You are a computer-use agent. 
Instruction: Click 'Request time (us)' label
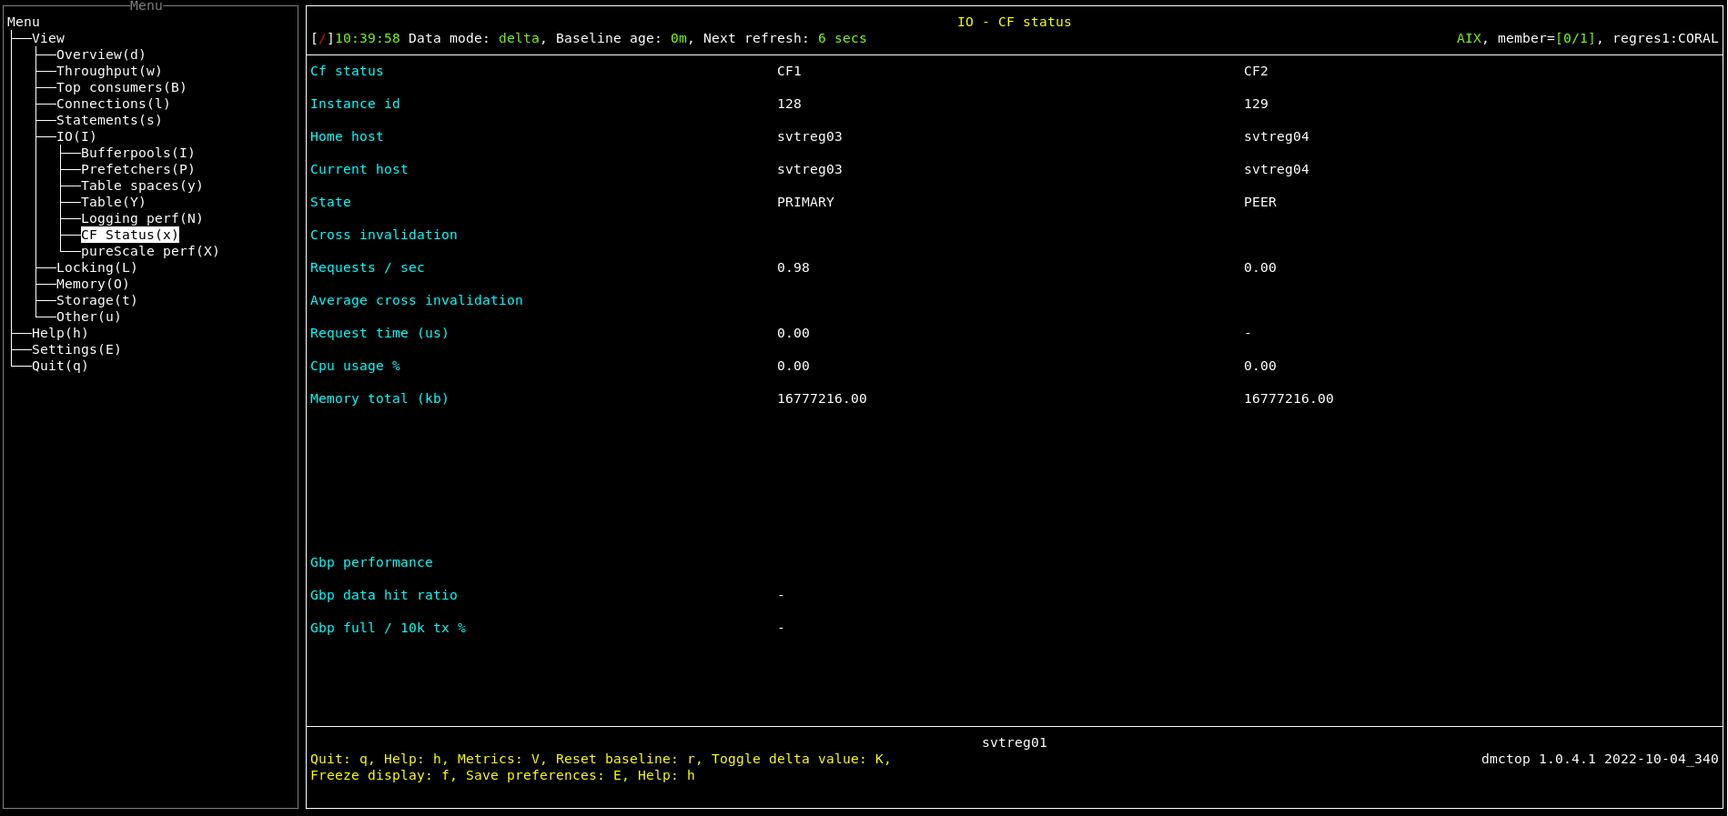pyautogui.click(x=380, y=333)
